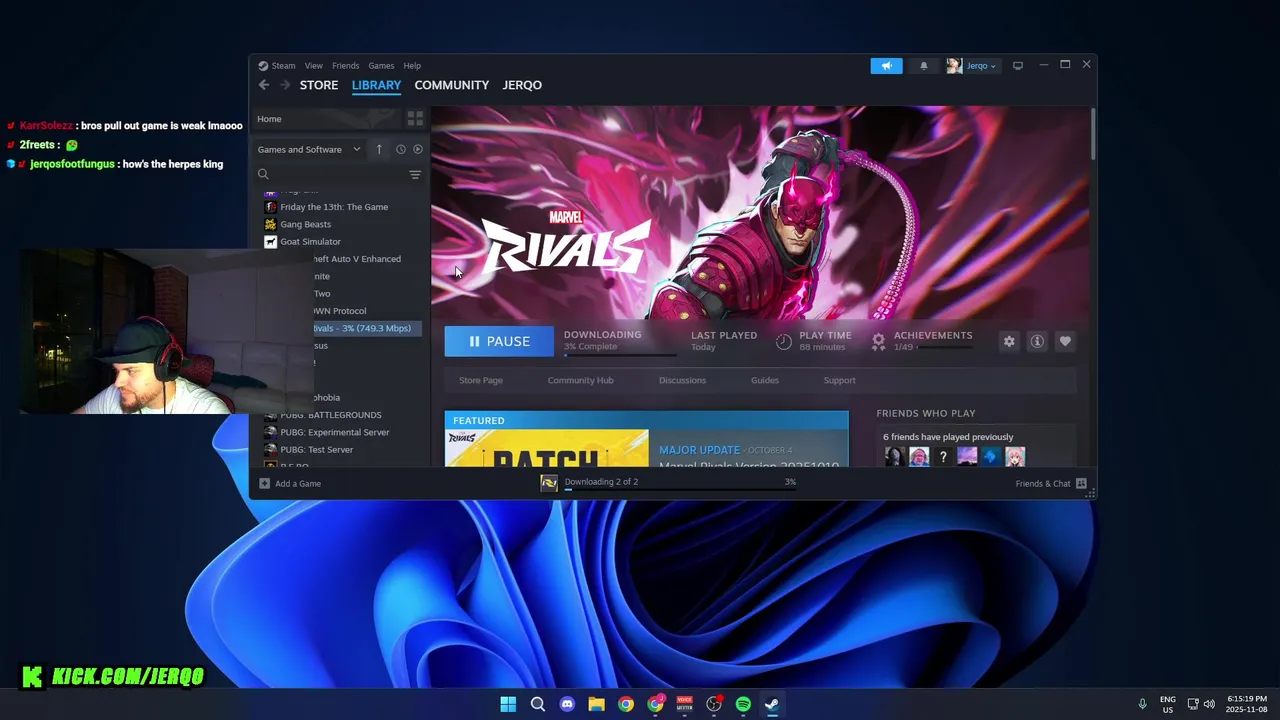Open the STORE tab
The height and width of the screenshot is (720, 1280).
tap(319, 85)
